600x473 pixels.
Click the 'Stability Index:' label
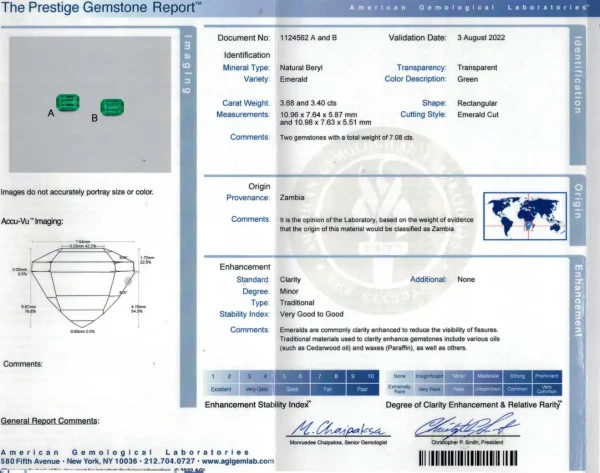[x=245, y=314]
